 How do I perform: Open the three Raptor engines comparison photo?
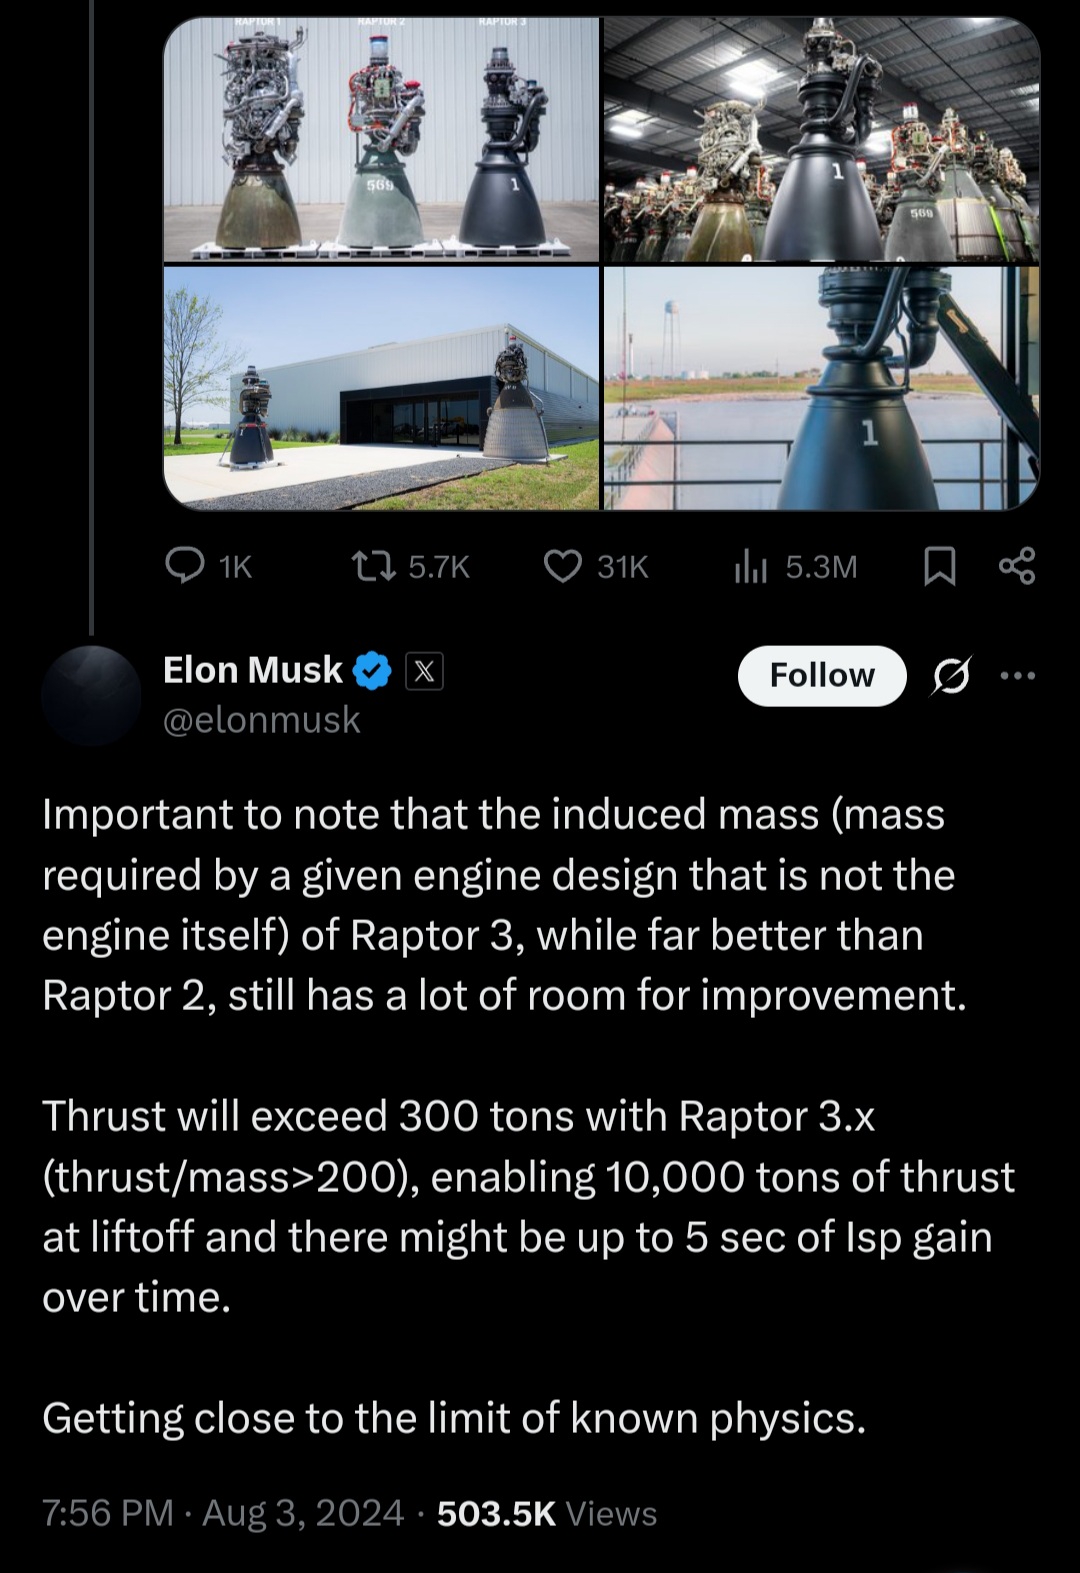coord(381,140)
